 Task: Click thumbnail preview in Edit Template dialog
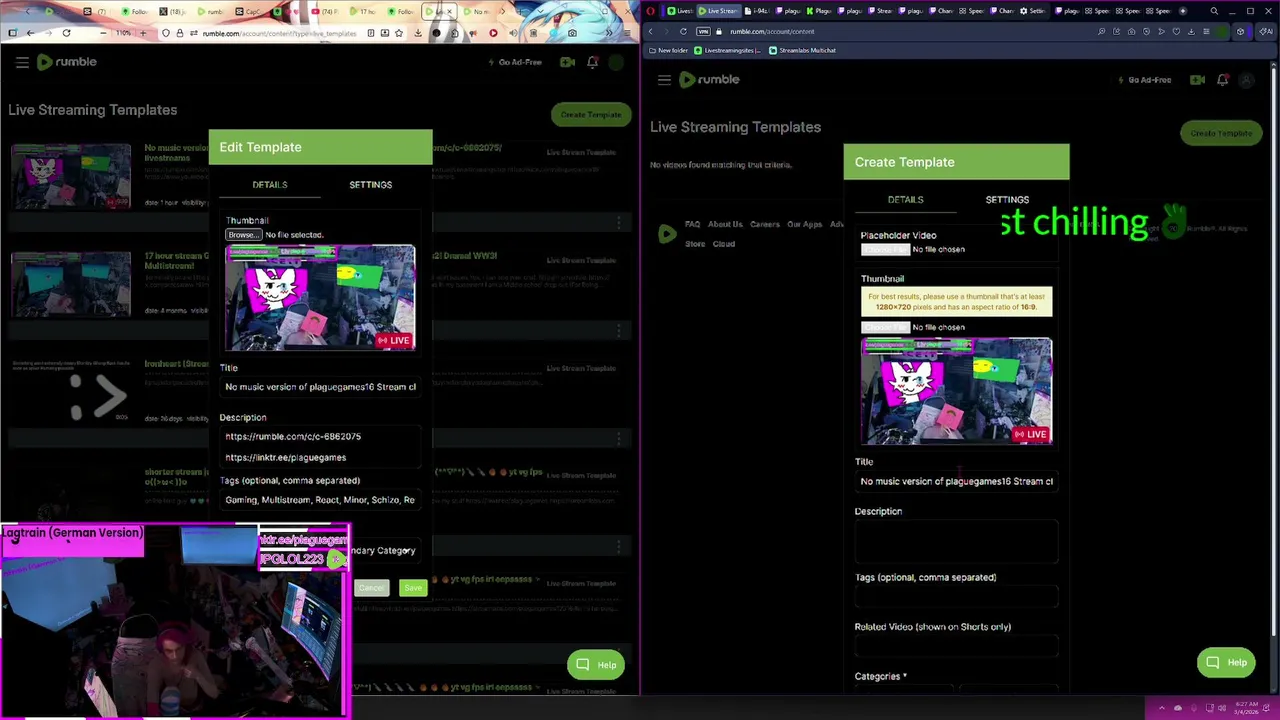(320, 297)
